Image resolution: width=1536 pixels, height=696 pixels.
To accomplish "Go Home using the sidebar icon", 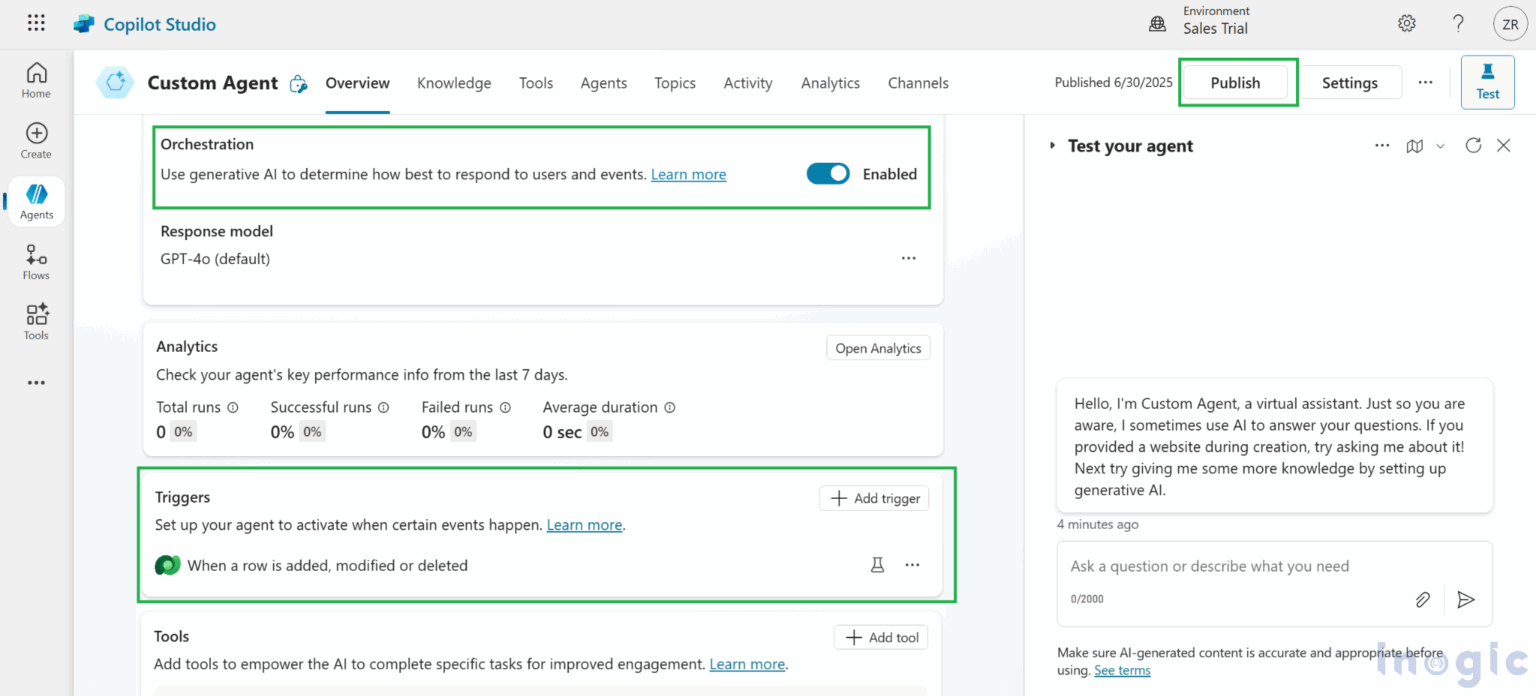I will pyautogui.click(x=36, y=78).
